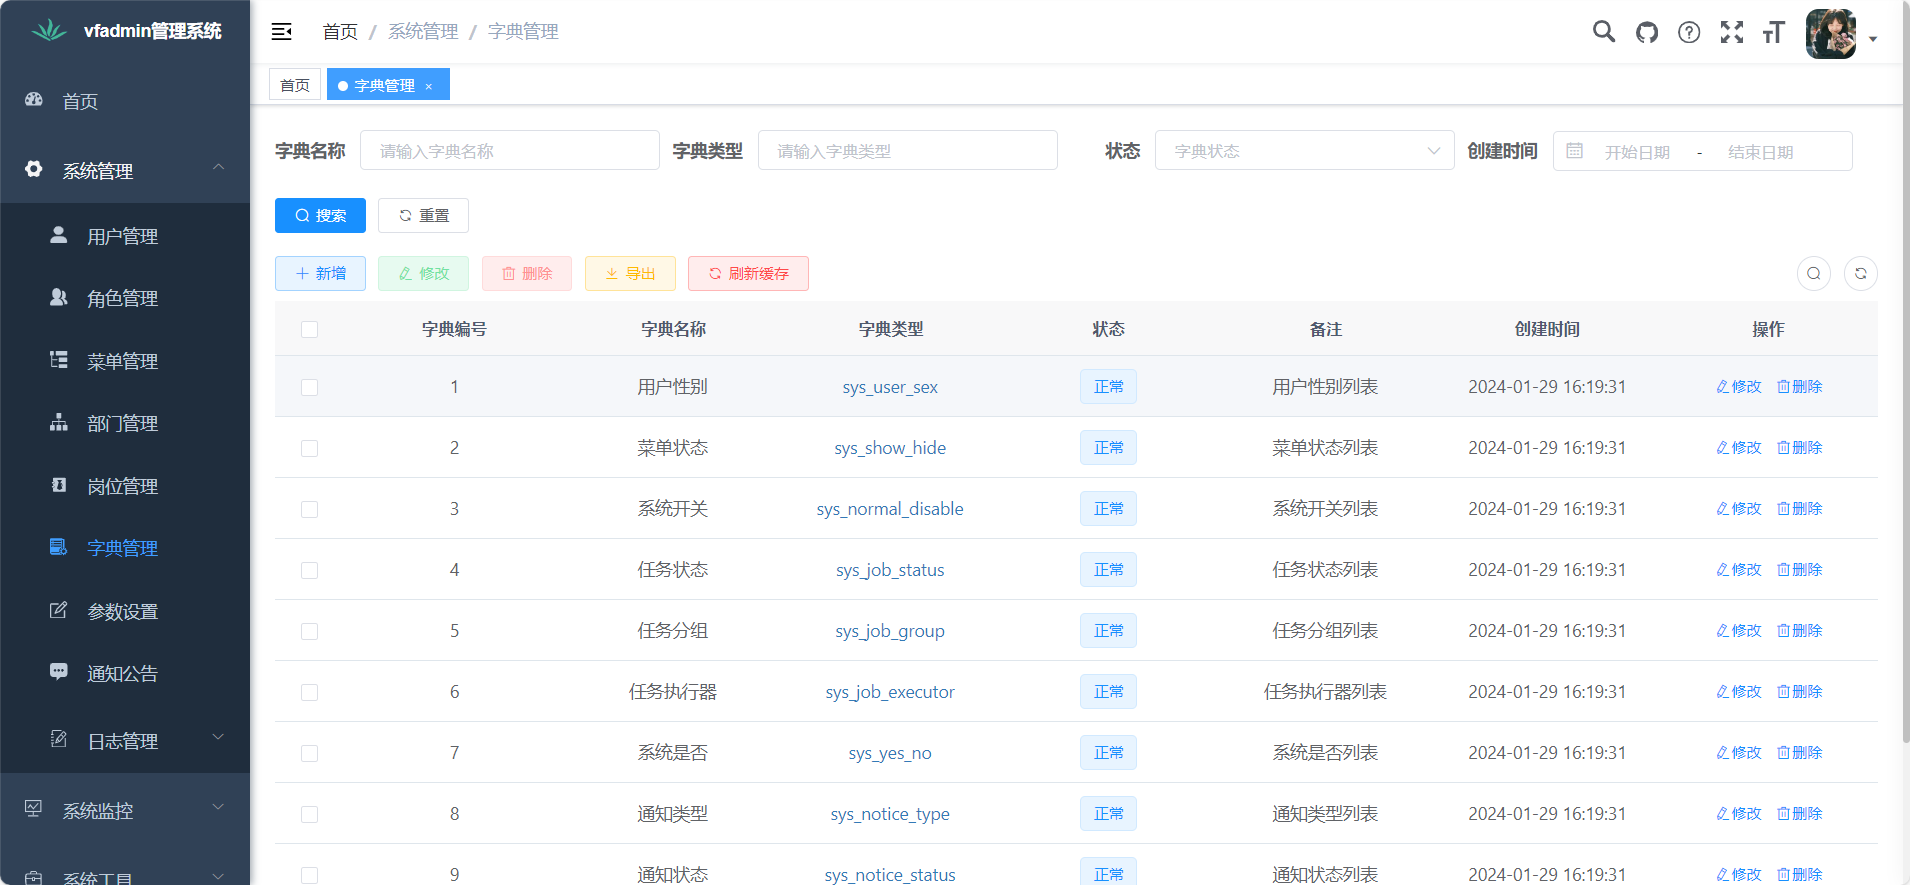Click the blue 搜索 button
Viewport: 1910px width, 885px height.
tap(320, 215)
